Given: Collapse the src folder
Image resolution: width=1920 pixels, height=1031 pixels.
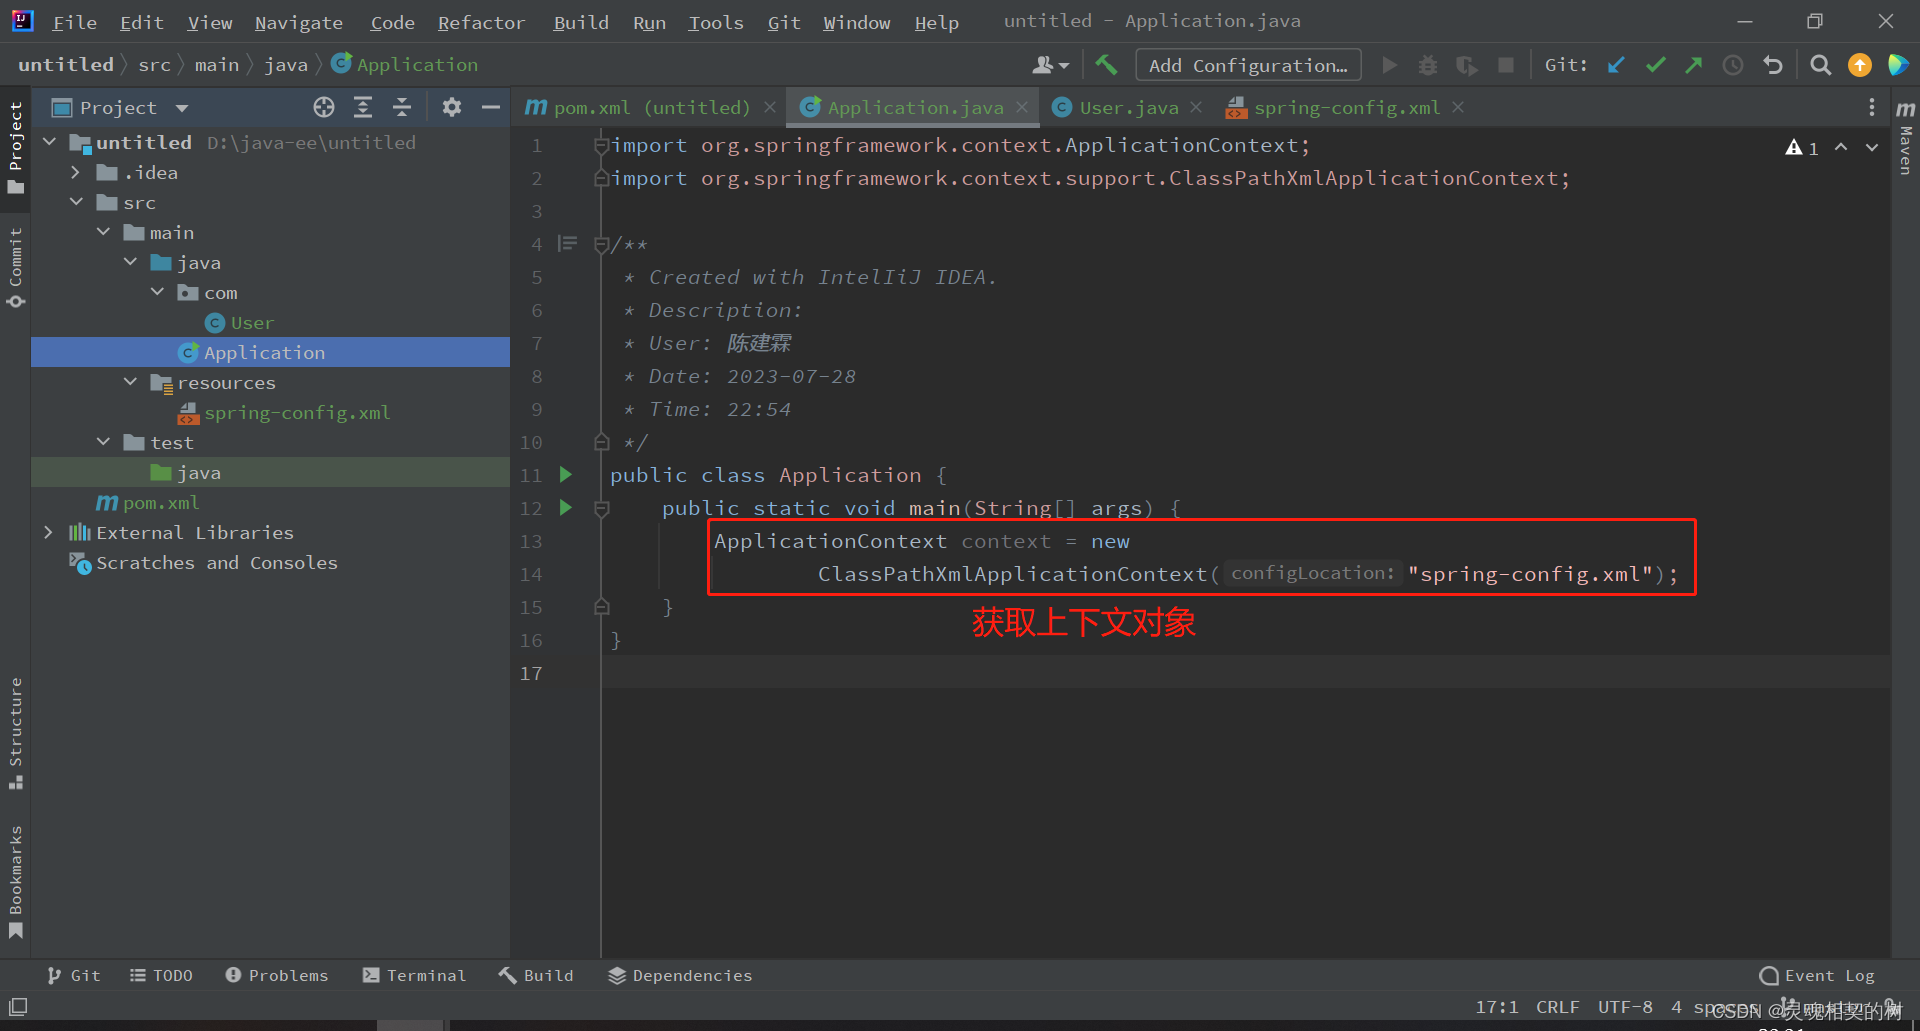Looking at the screenshot, I should [76, 202].
